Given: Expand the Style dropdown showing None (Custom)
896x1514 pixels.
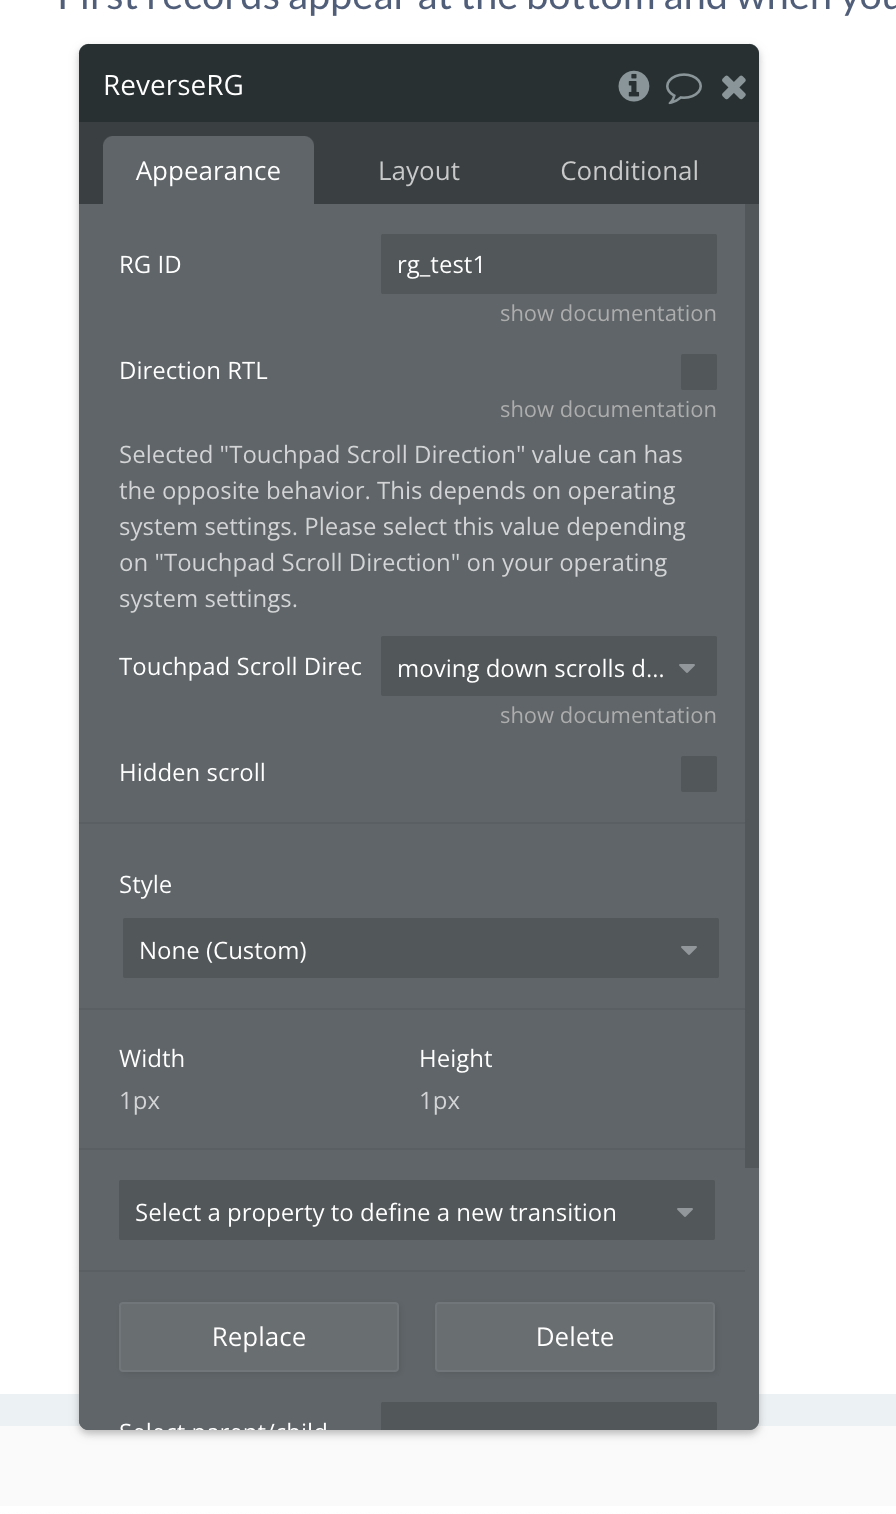Looking at the screenshot, I should (420, 949).
